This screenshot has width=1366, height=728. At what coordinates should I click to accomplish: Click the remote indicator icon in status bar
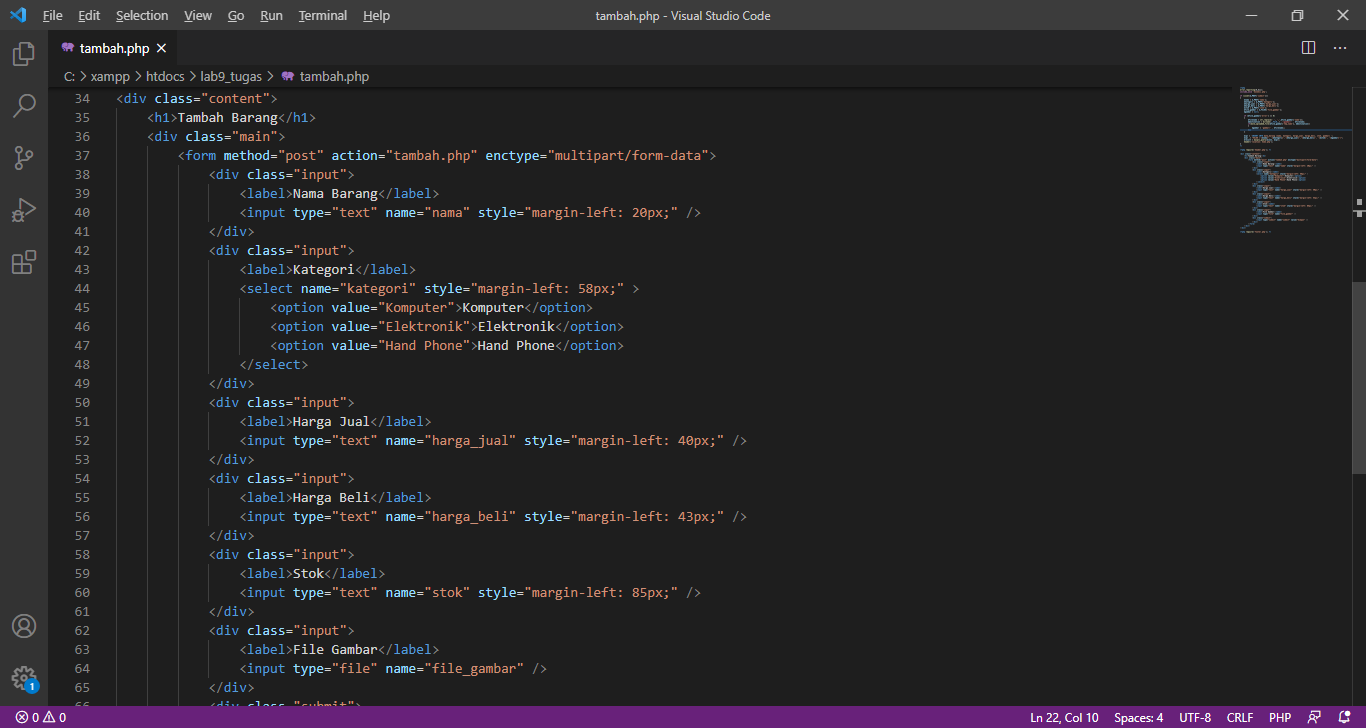[1315, 717]
